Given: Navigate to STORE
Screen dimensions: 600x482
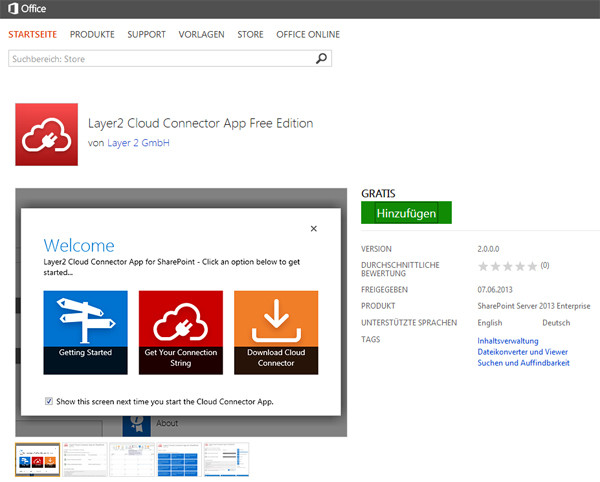Looking at the screenshot, I should [x=250, y=34].
